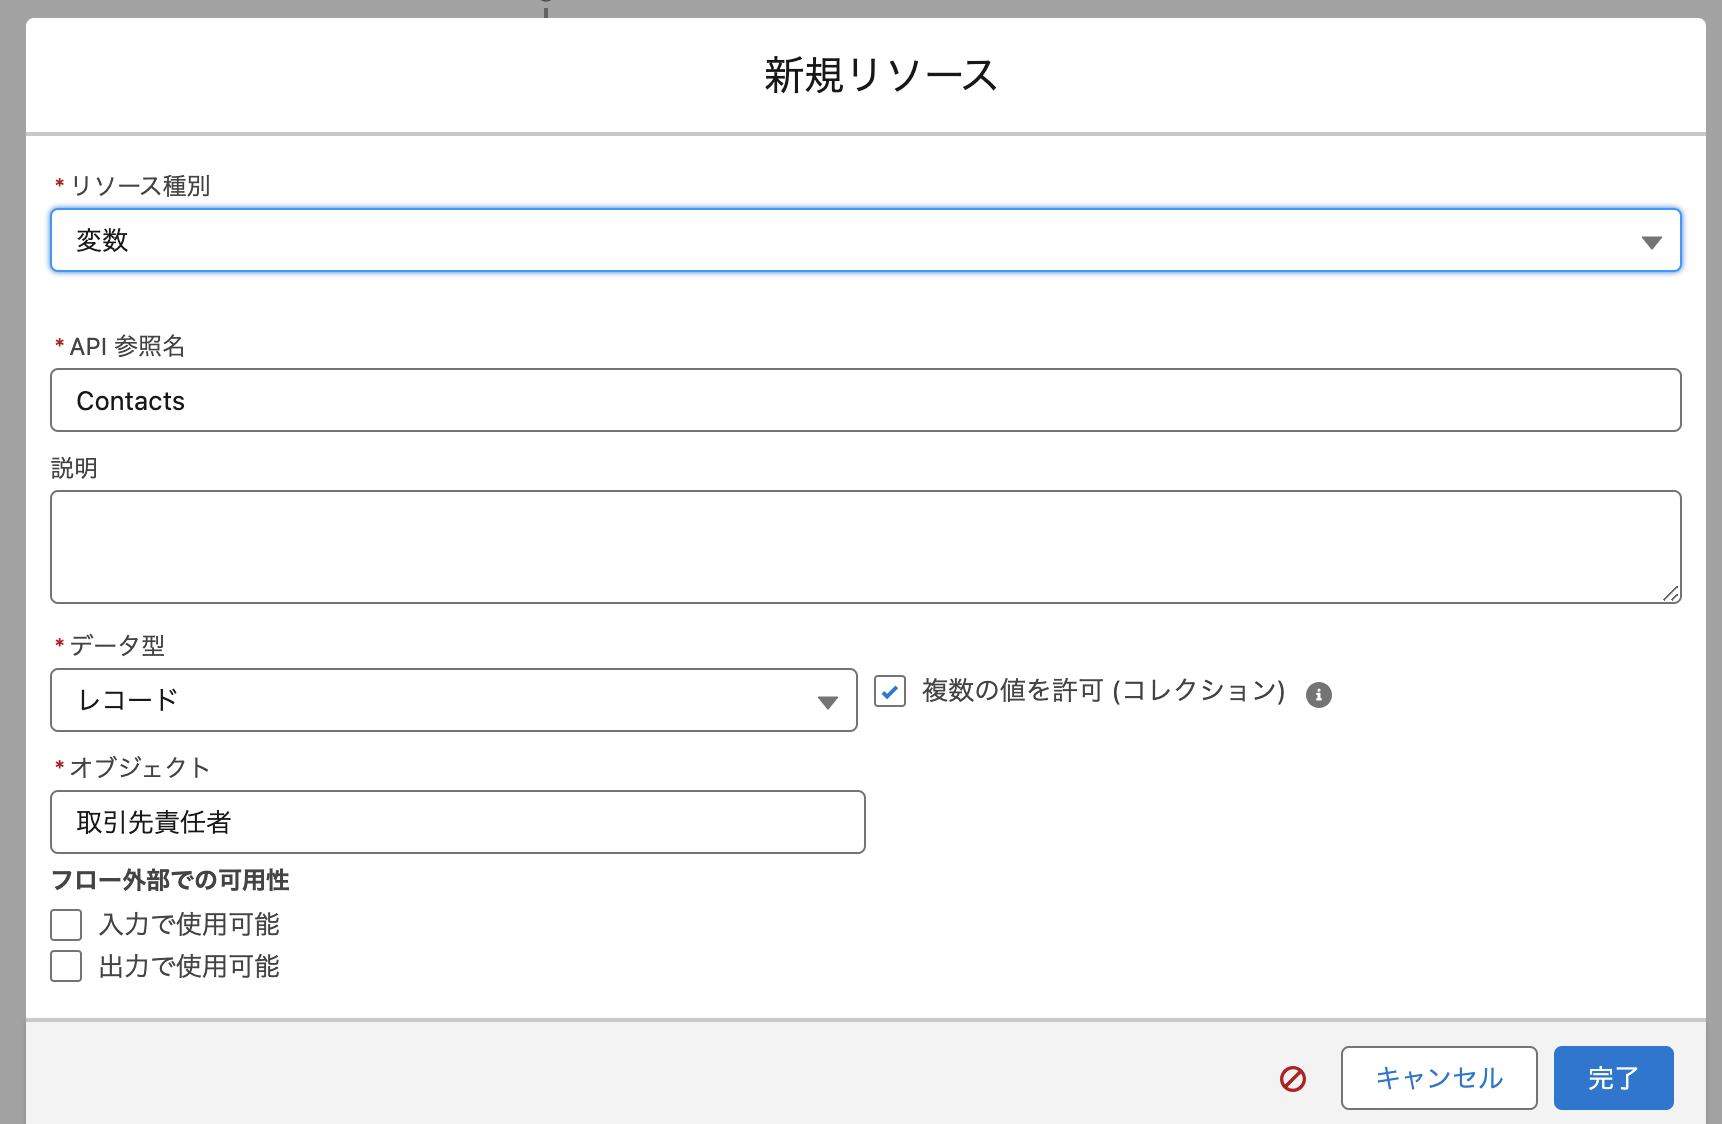Select the Contacts text in API 参照名

(x=131, y=400)
